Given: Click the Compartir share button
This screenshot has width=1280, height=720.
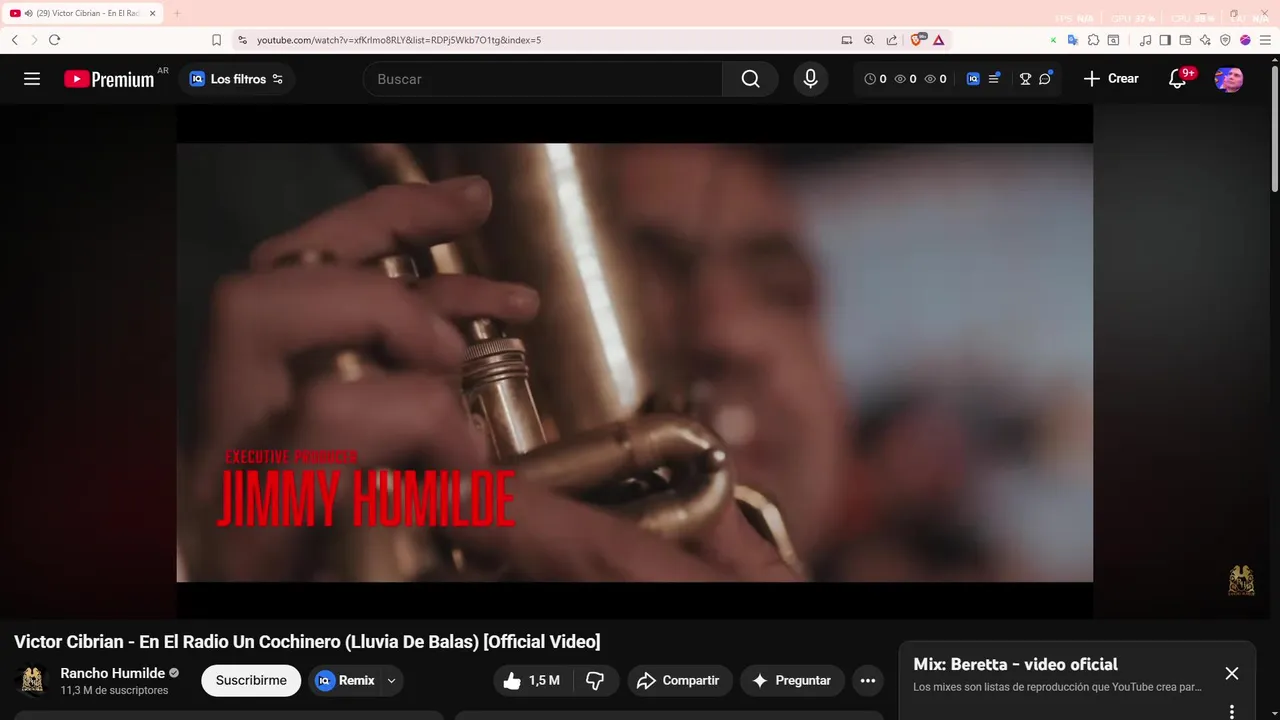Looking at the screenshot, I should click(678, 681).
